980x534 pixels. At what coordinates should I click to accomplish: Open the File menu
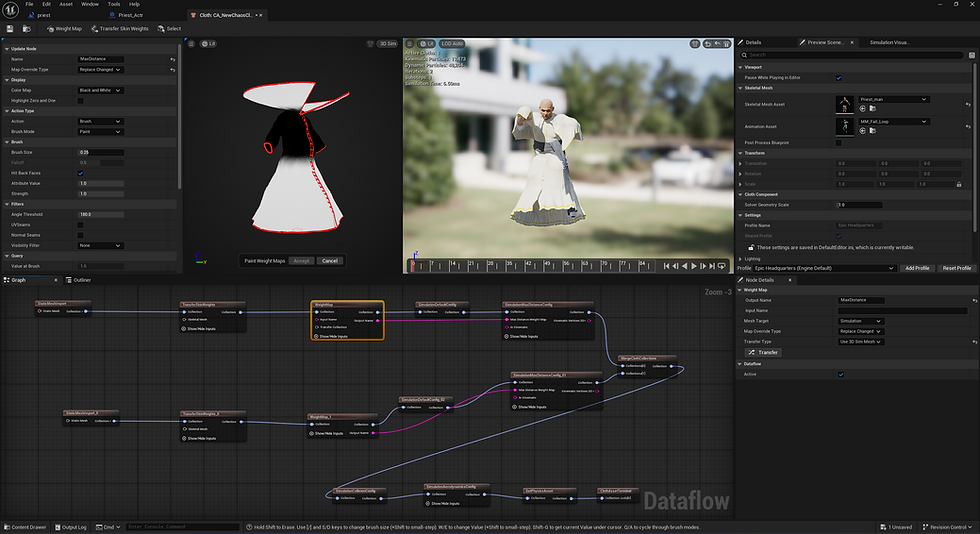click(x=29, y=4)
